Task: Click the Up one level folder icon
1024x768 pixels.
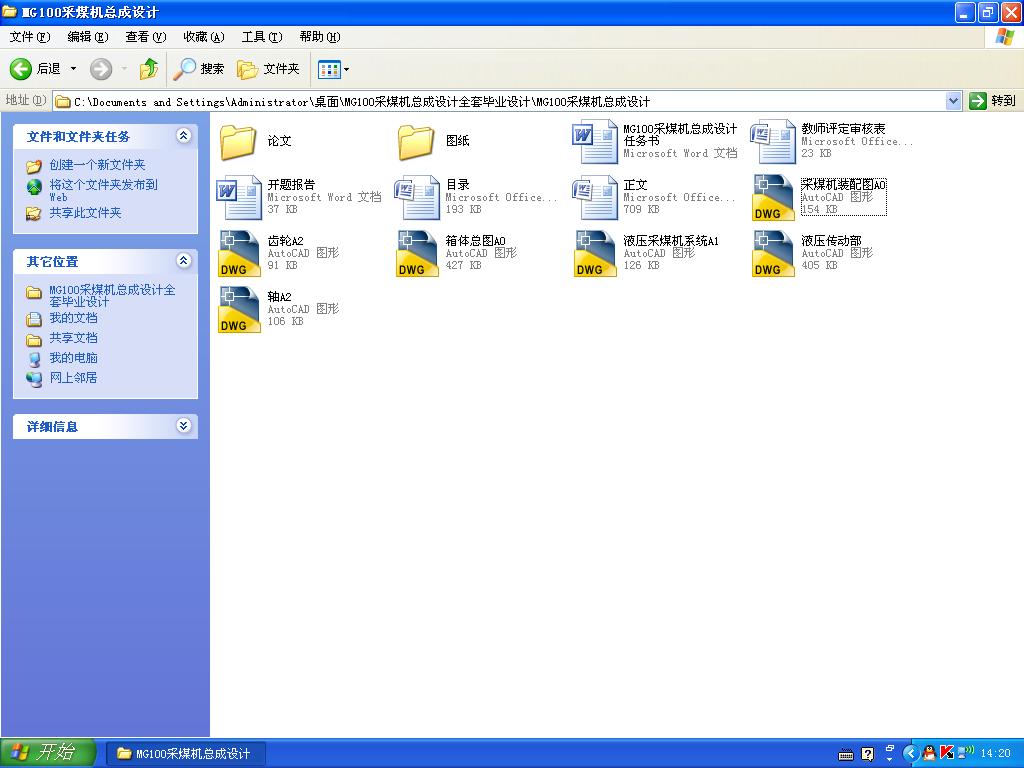Action: [149, 69]
